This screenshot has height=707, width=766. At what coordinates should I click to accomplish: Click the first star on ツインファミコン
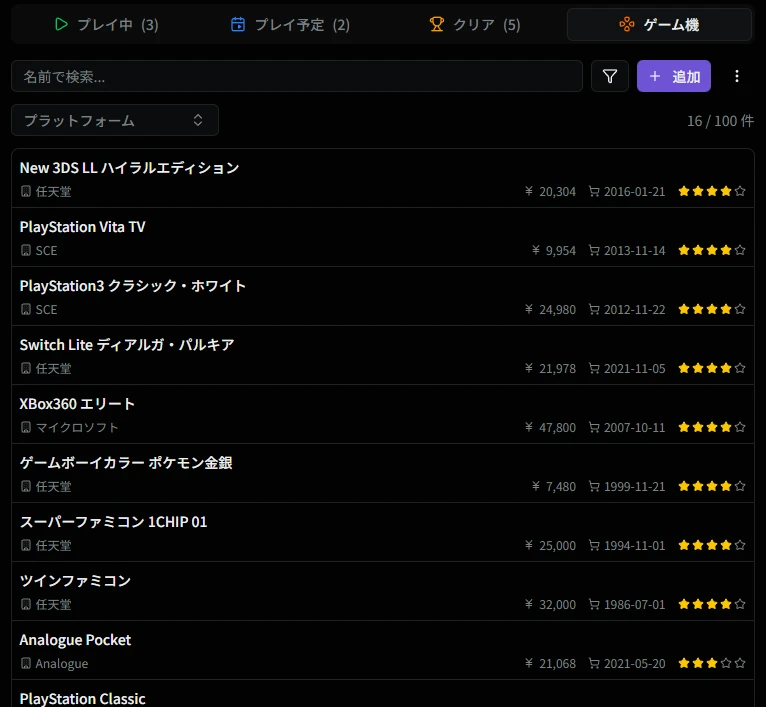click(684, 604)
